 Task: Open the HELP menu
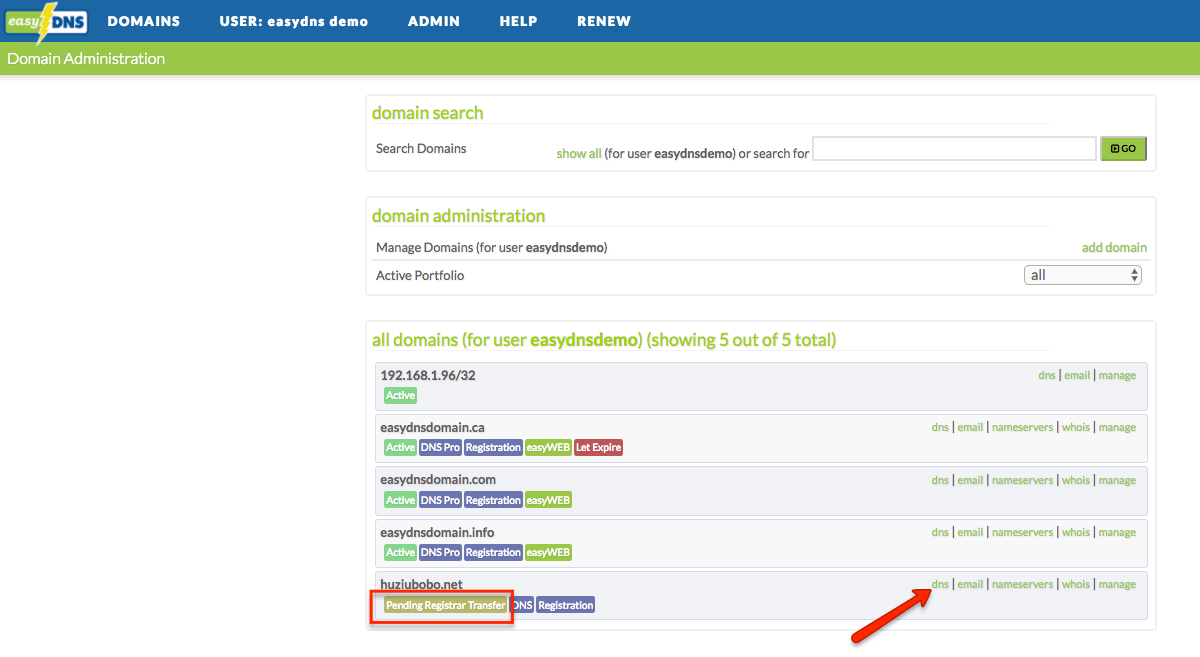click(x=519, y=21)
